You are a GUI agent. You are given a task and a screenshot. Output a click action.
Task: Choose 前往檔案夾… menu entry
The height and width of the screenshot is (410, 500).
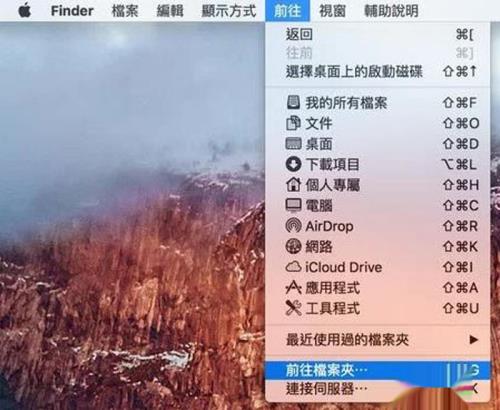click(x=378, y=370)
